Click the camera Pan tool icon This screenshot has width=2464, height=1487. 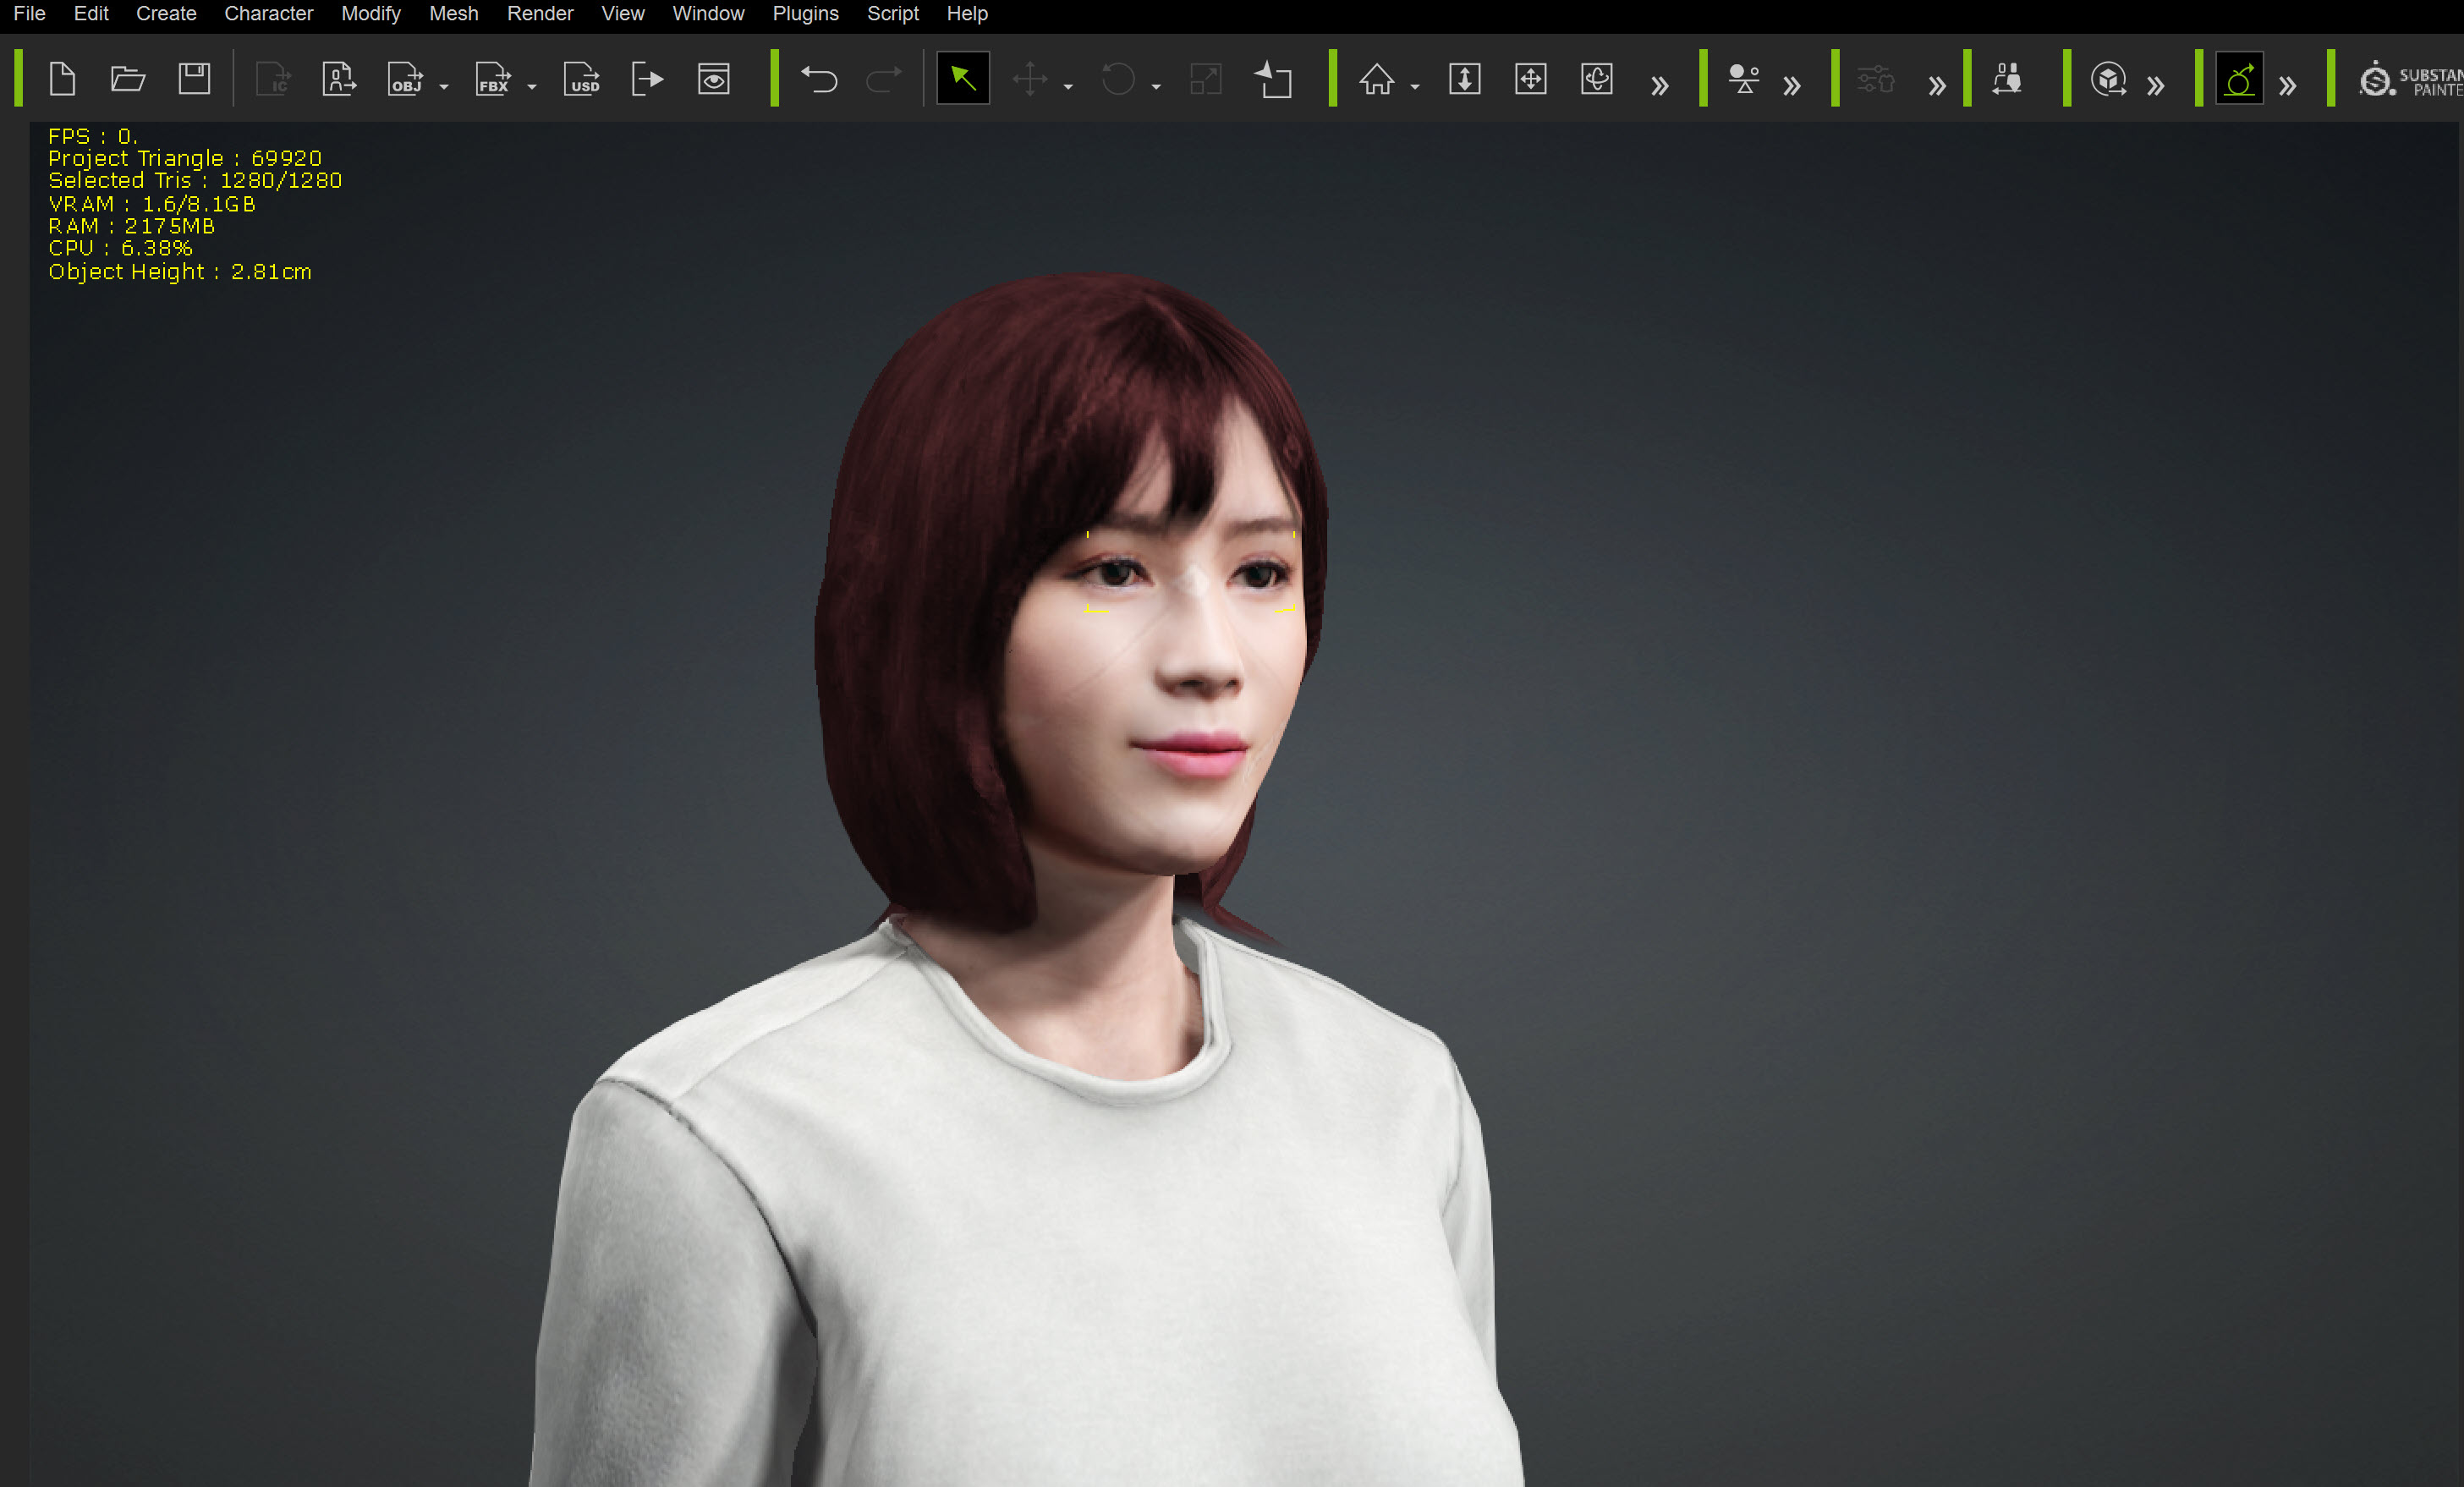click(1530, 79)
